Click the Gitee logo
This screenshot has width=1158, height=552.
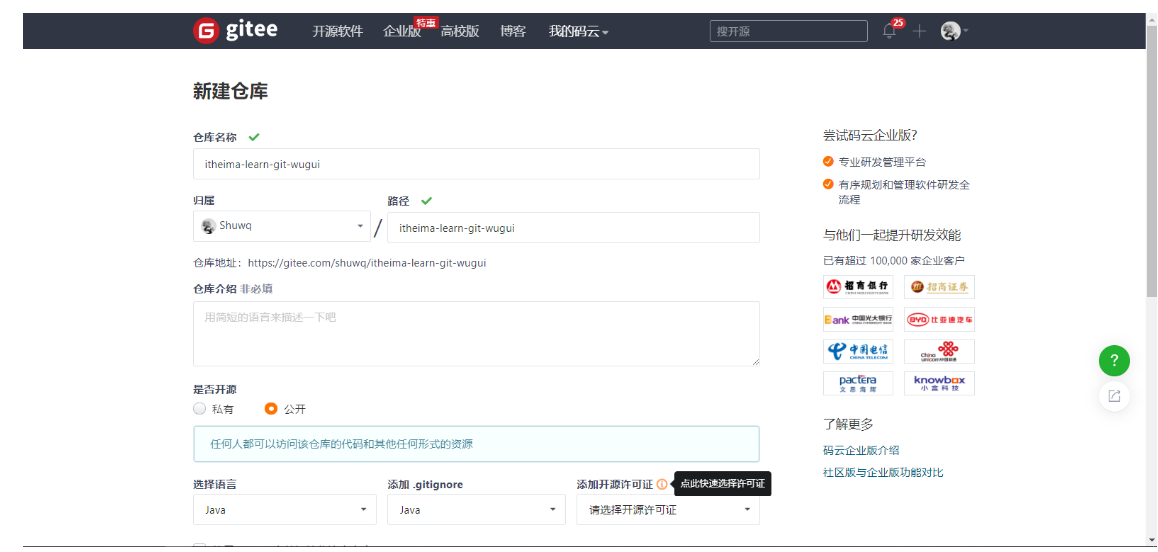(x=236, y=30)
